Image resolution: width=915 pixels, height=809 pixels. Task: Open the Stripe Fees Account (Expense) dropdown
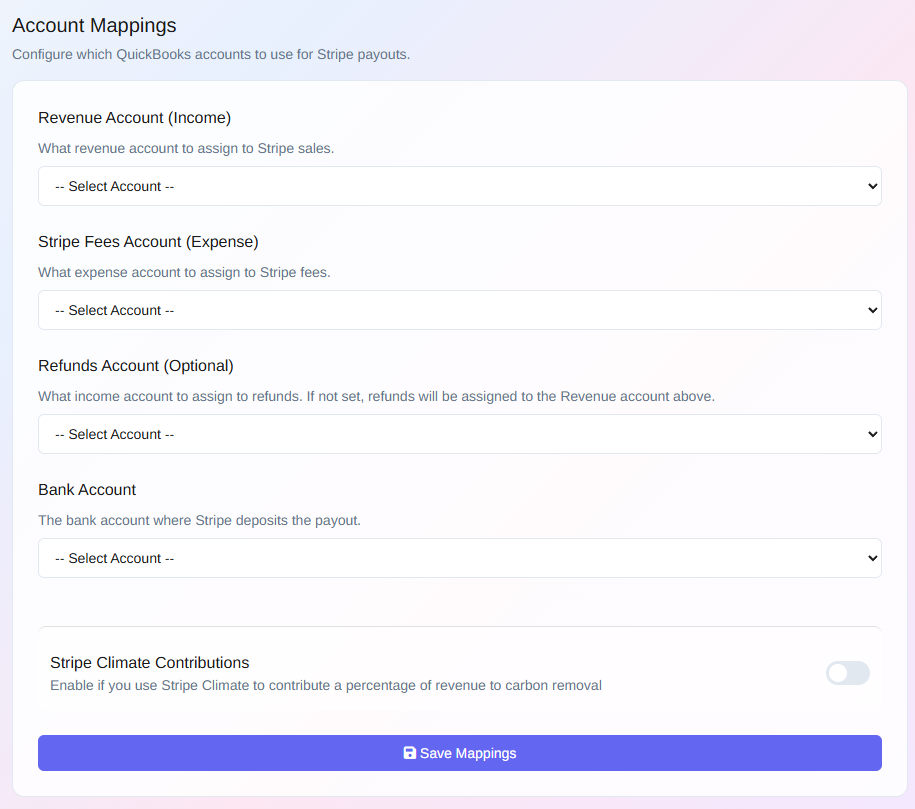coord(459,310)
